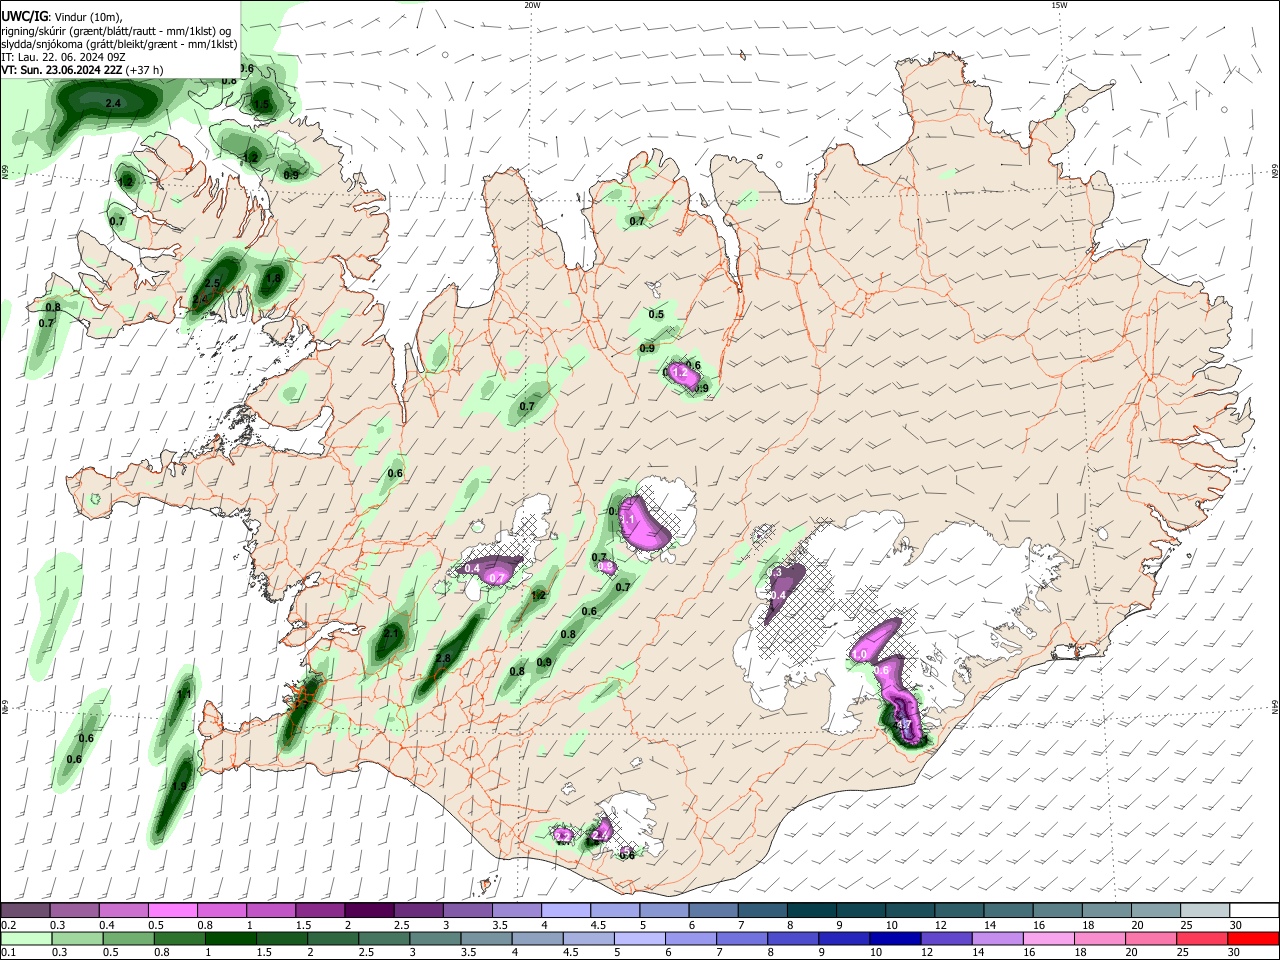The image size is (1280, 960).
Task: Click the '15W' longitude label
Action: (1059, 5)
